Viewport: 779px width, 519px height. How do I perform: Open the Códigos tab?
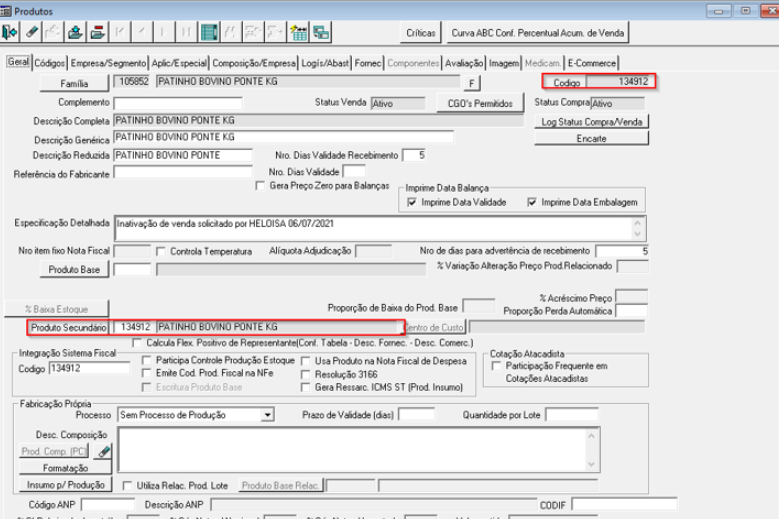point(50,63)
